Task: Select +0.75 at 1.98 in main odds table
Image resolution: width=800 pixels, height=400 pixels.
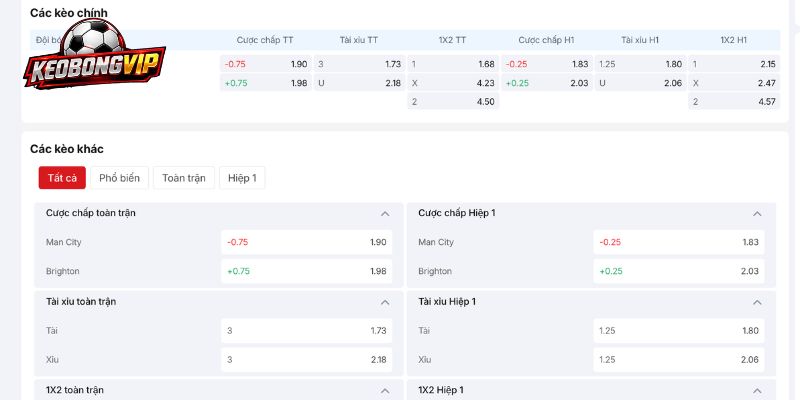Action: pyautogui.click(x=266, y=83)
